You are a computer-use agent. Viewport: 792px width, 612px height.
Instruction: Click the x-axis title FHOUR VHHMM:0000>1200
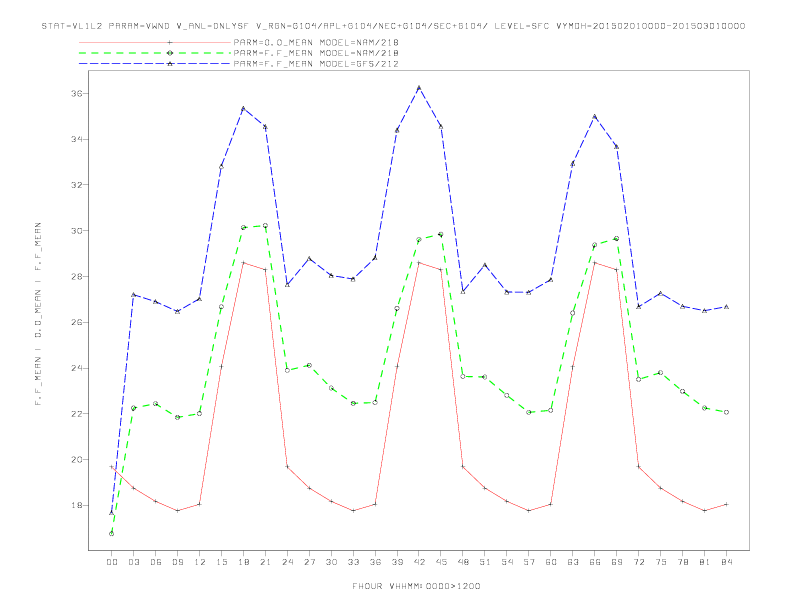point(416,586)
